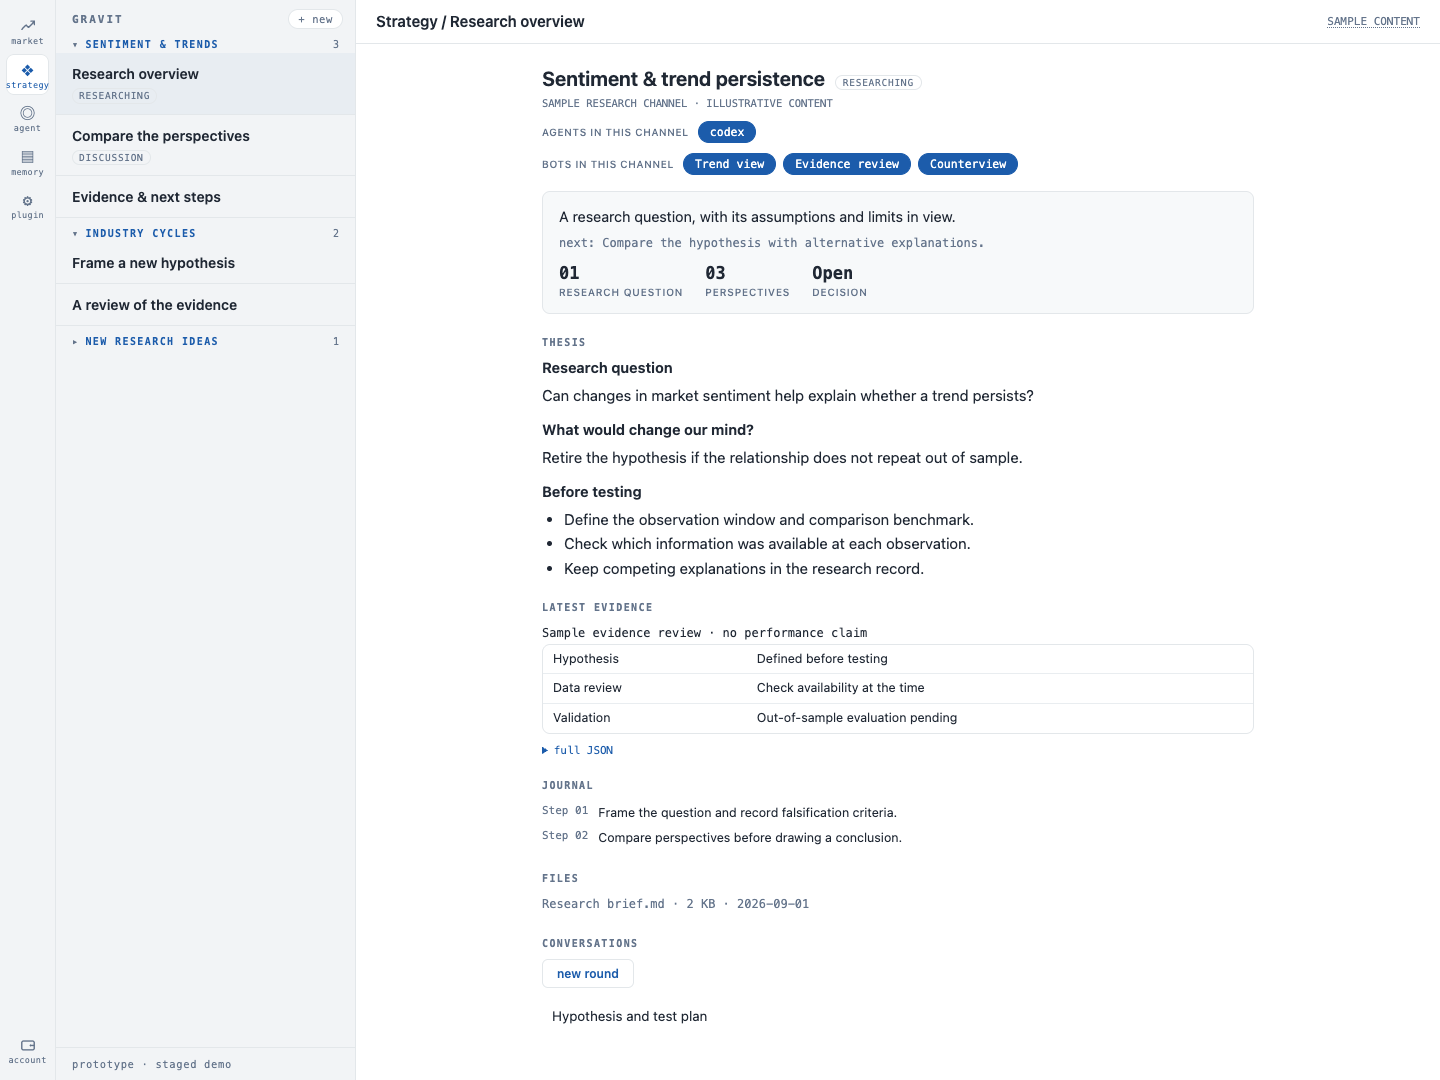1440x1080 pixels.
Task: Open Compare the perspectives item
Action: [205, 146]
